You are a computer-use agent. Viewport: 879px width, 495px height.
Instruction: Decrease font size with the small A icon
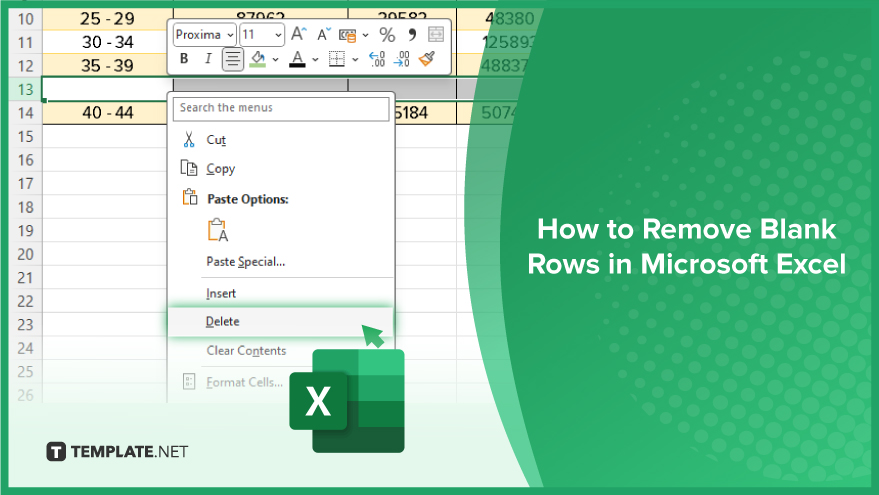point(323,35)
